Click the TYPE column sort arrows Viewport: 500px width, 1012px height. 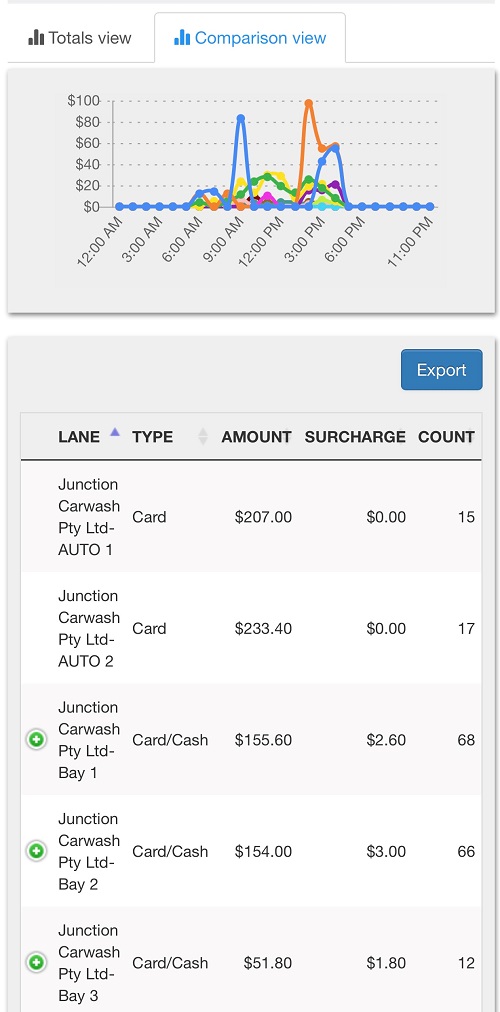click(203, 437)
